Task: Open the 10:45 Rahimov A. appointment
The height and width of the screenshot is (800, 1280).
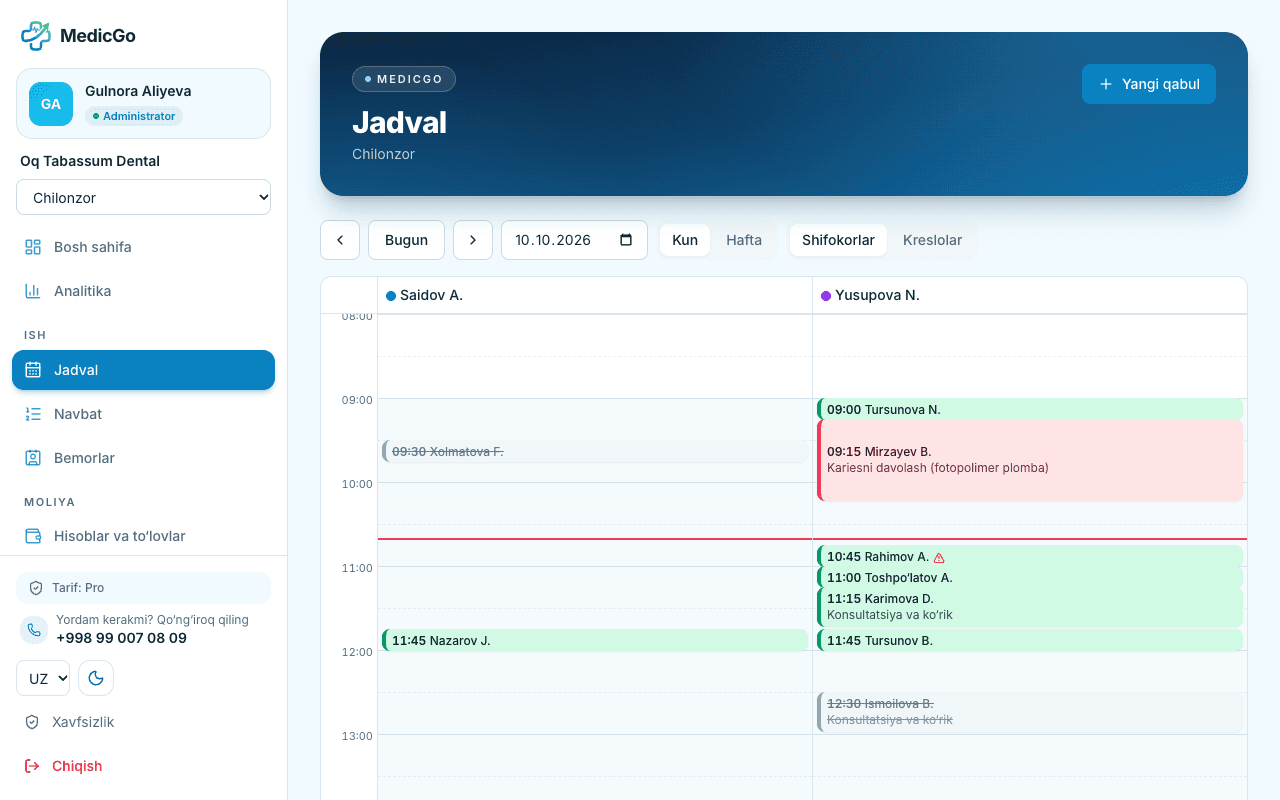Action: tap(1030, 556)
